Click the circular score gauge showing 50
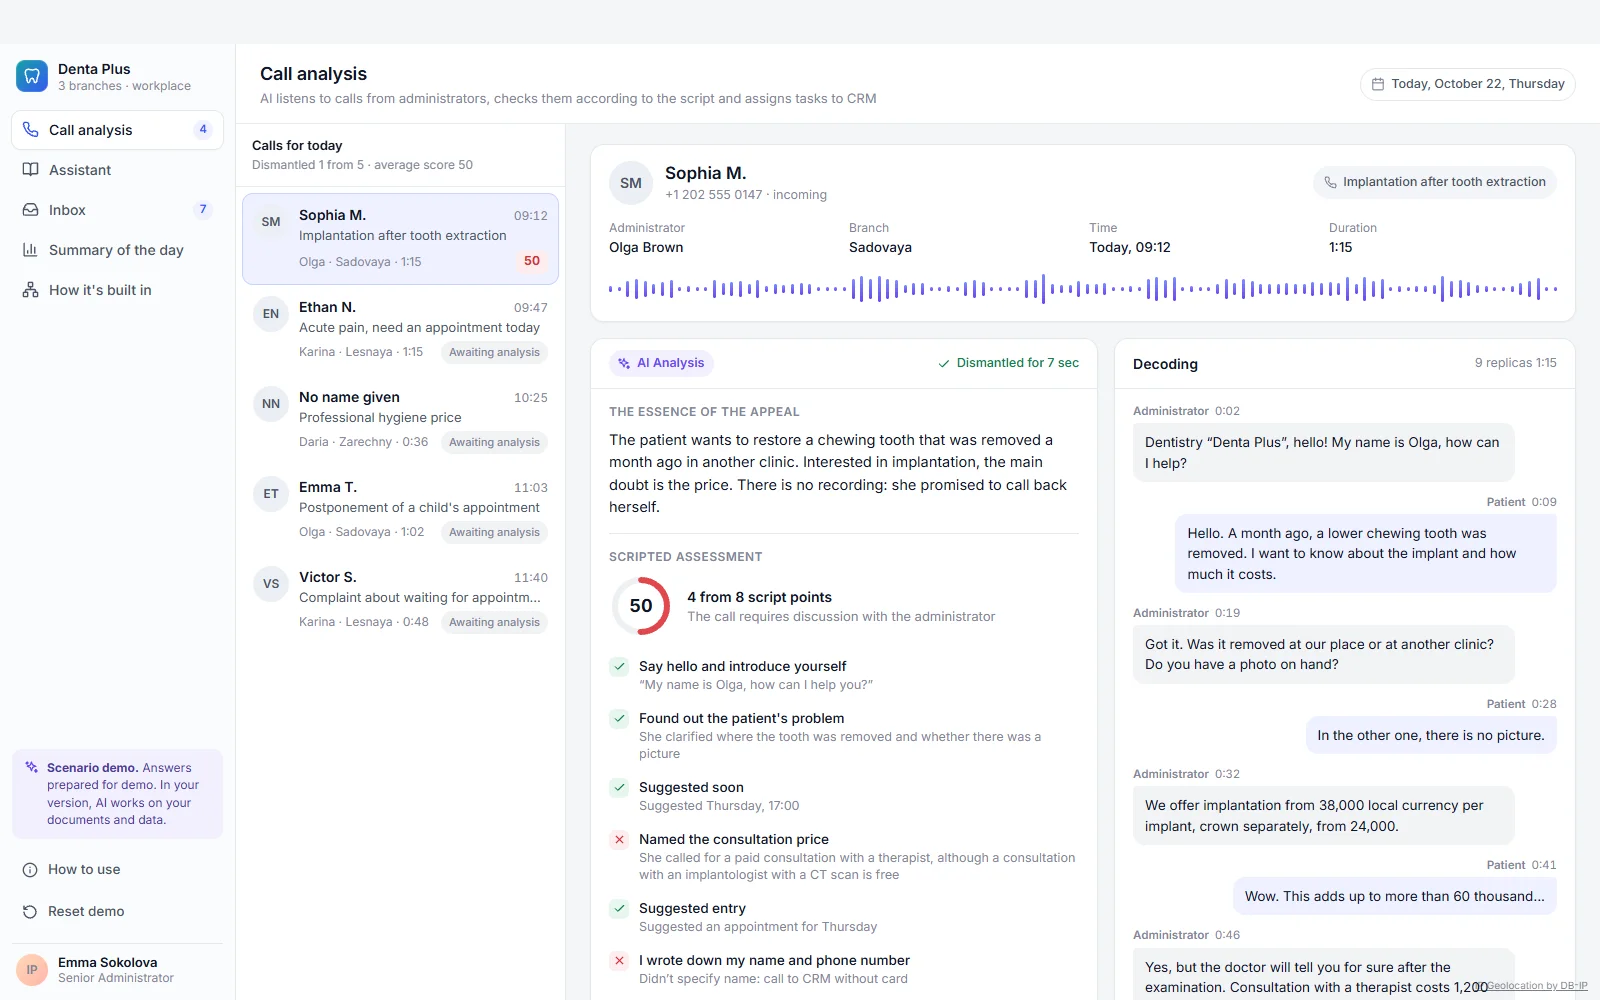This screenshot has width=1600, height=1000. pyautogui.click(x=641, y=606)
